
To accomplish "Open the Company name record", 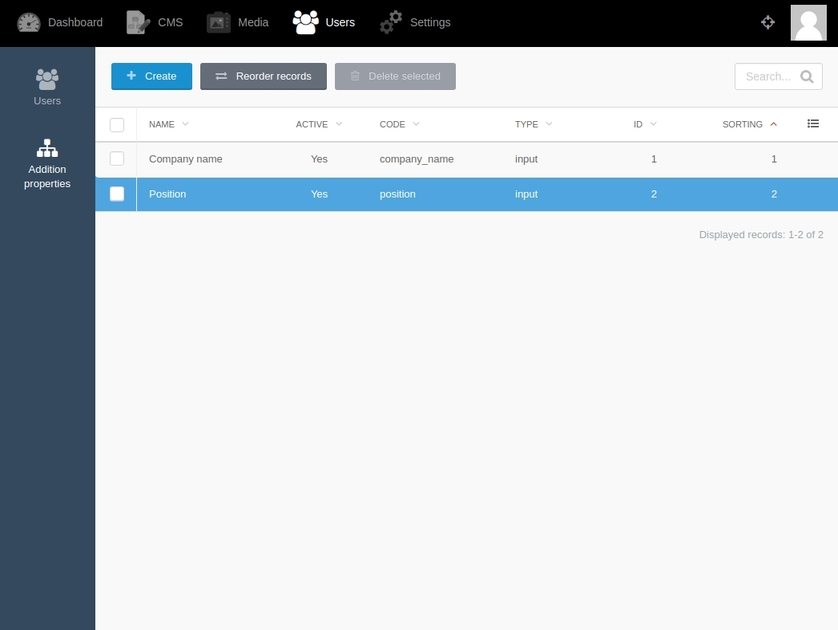I will click(185, 159).
